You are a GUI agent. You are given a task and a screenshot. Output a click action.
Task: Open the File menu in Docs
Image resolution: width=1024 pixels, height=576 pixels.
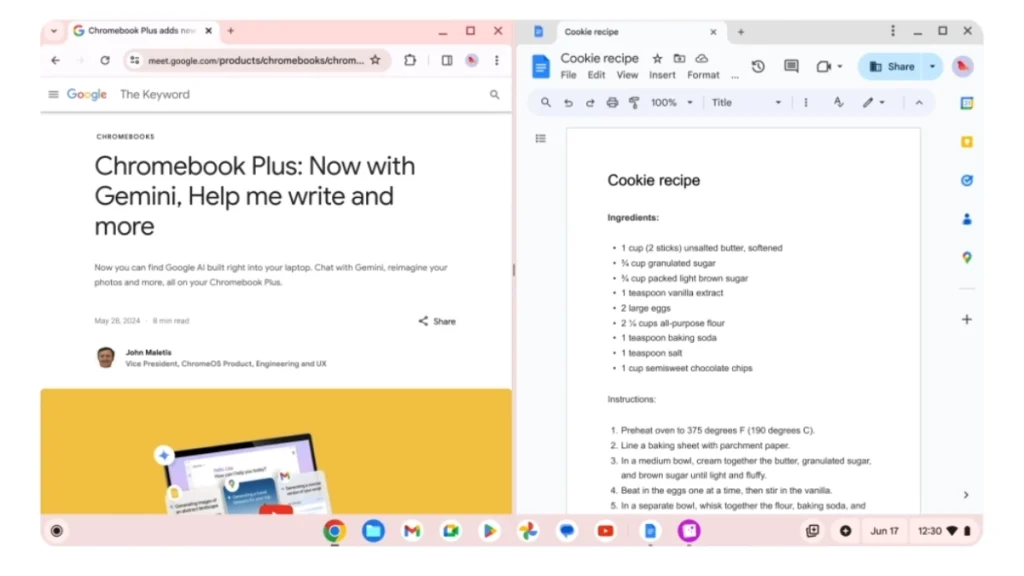tap(568, 75)
